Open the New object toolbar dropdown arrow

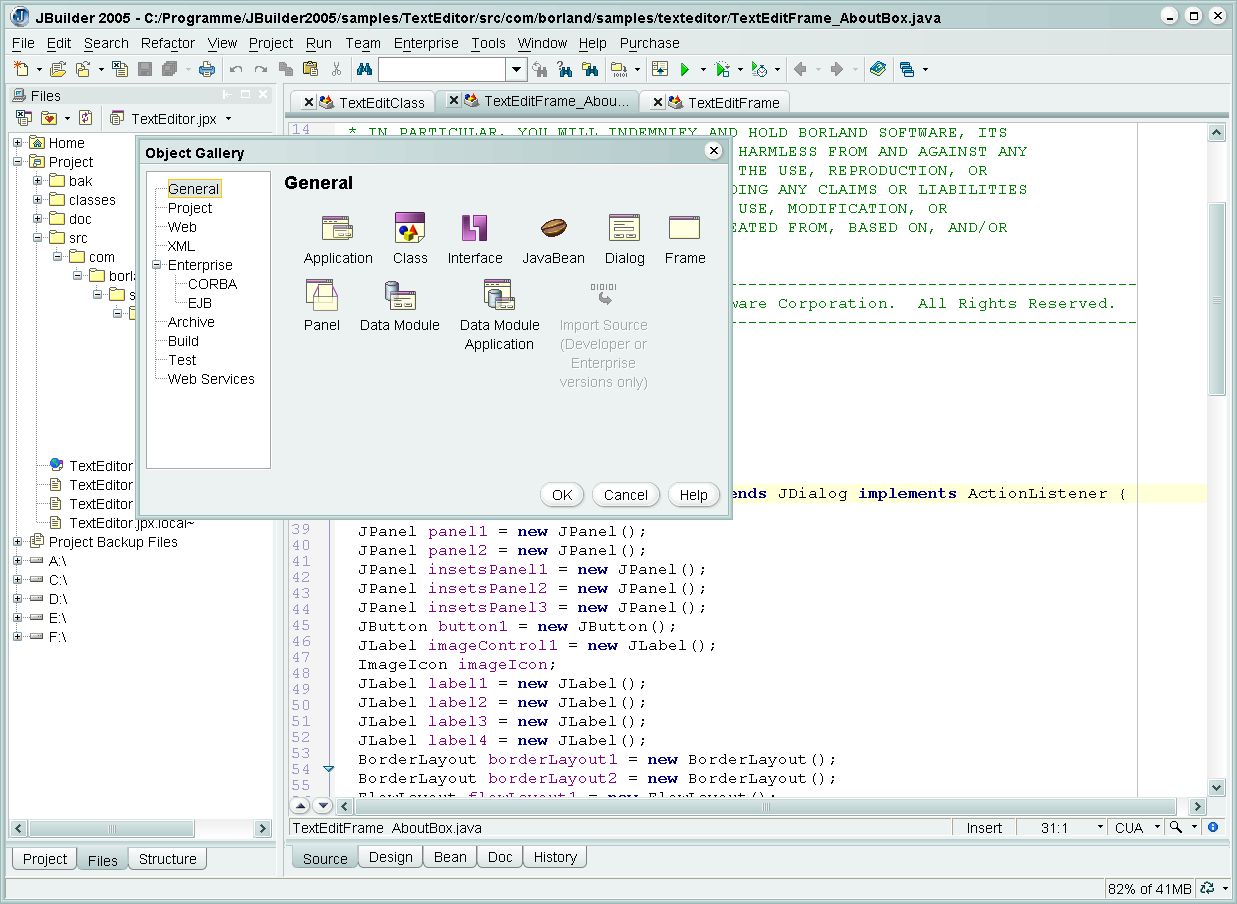pos(39,70)
